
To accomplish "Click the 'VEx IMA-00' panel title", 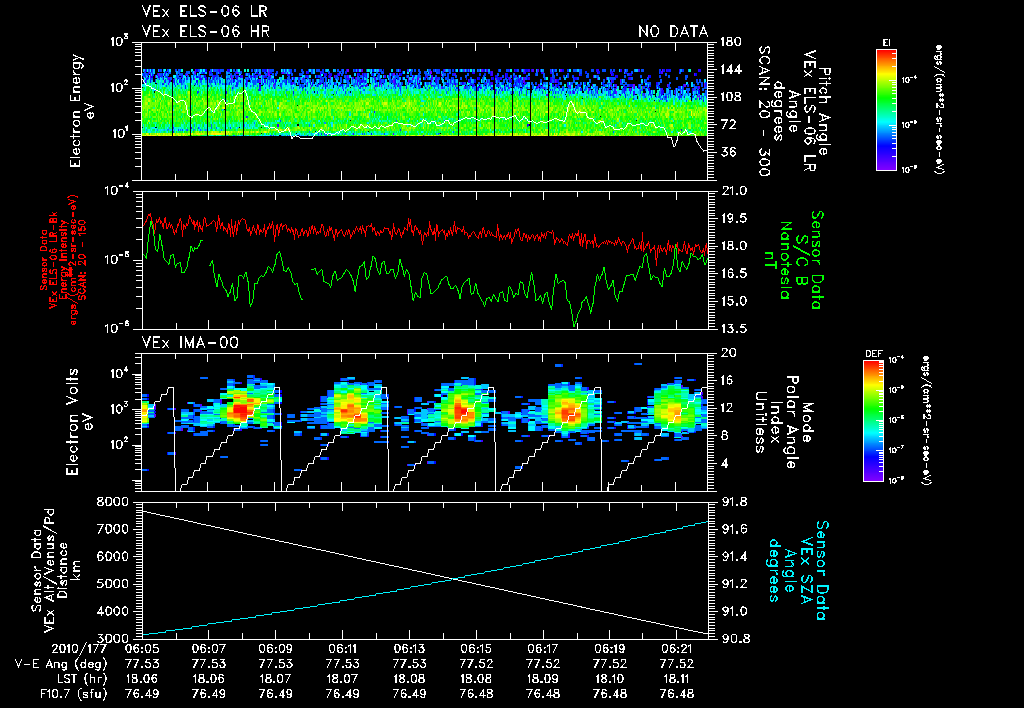I will tap(190, 343).
